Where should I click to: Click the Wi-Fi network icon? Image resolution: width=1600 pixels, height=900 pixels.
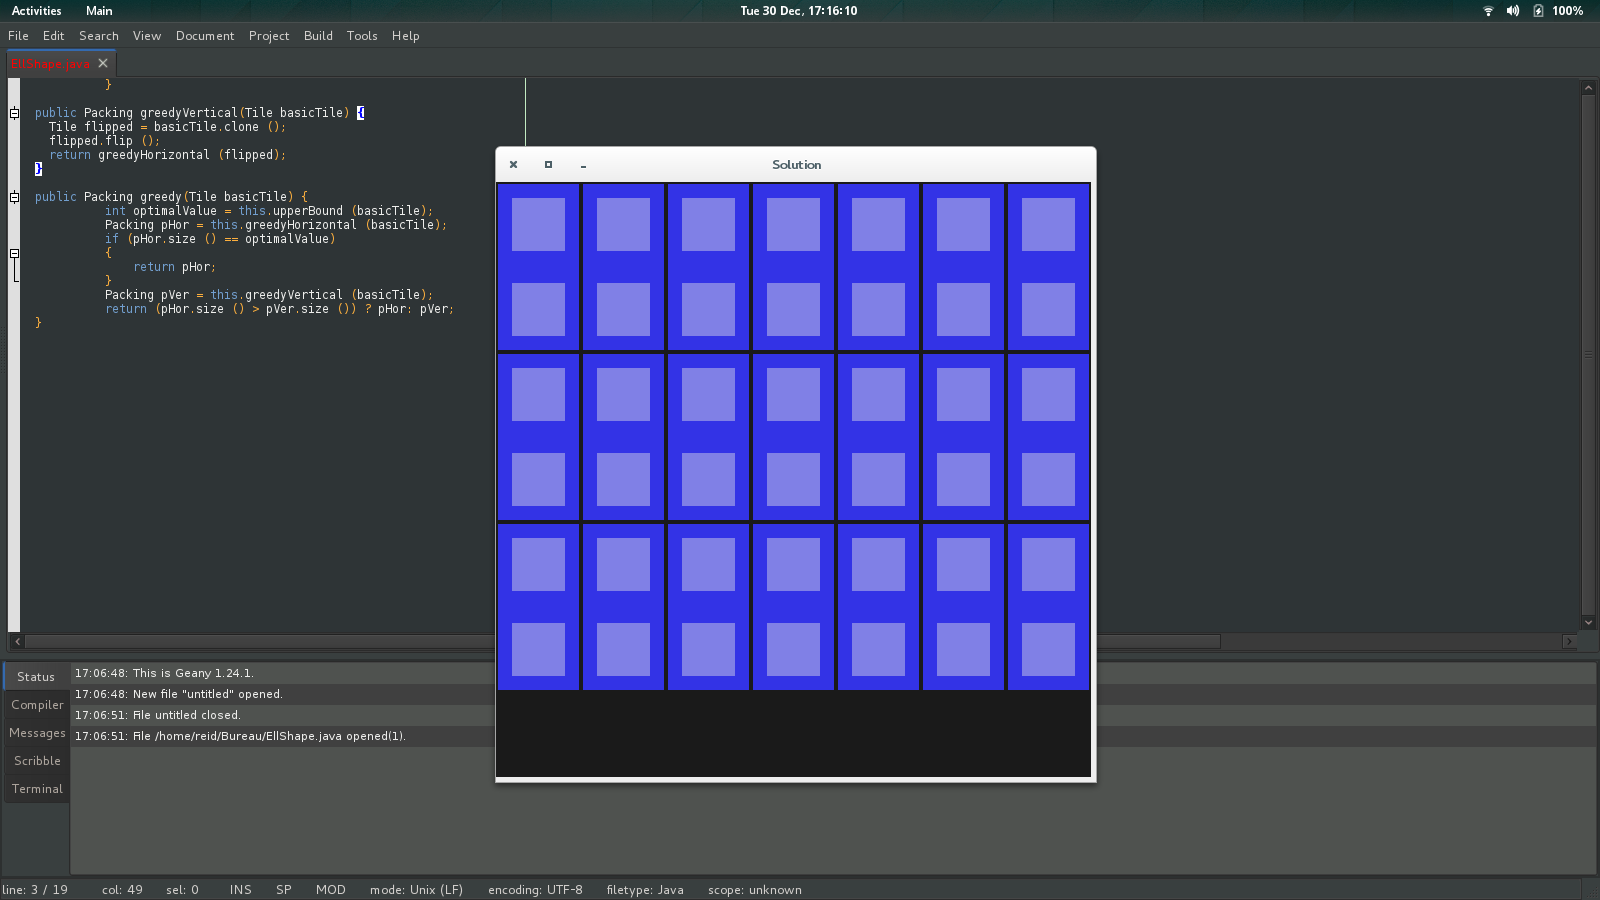coord(1488,11)
